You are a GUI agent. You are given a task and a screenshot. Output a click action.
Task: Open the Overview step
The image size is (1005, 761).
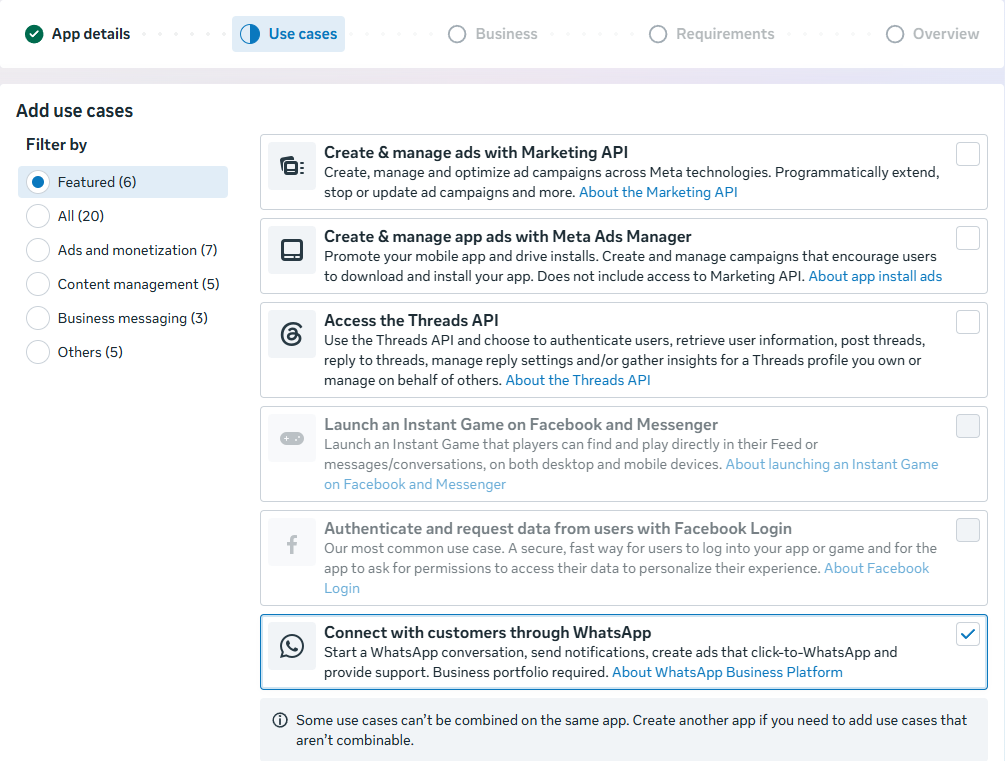[x=933, y=34]
